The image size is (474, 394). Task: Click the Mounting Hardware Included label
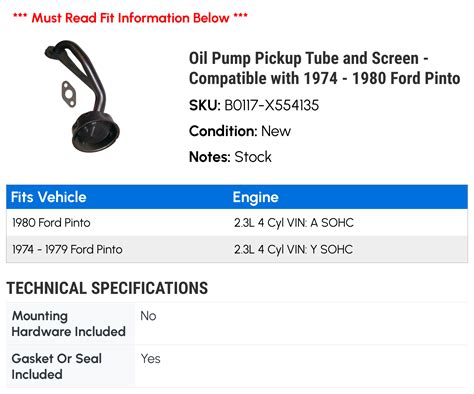pyautogui.click(x=69, y=324)
